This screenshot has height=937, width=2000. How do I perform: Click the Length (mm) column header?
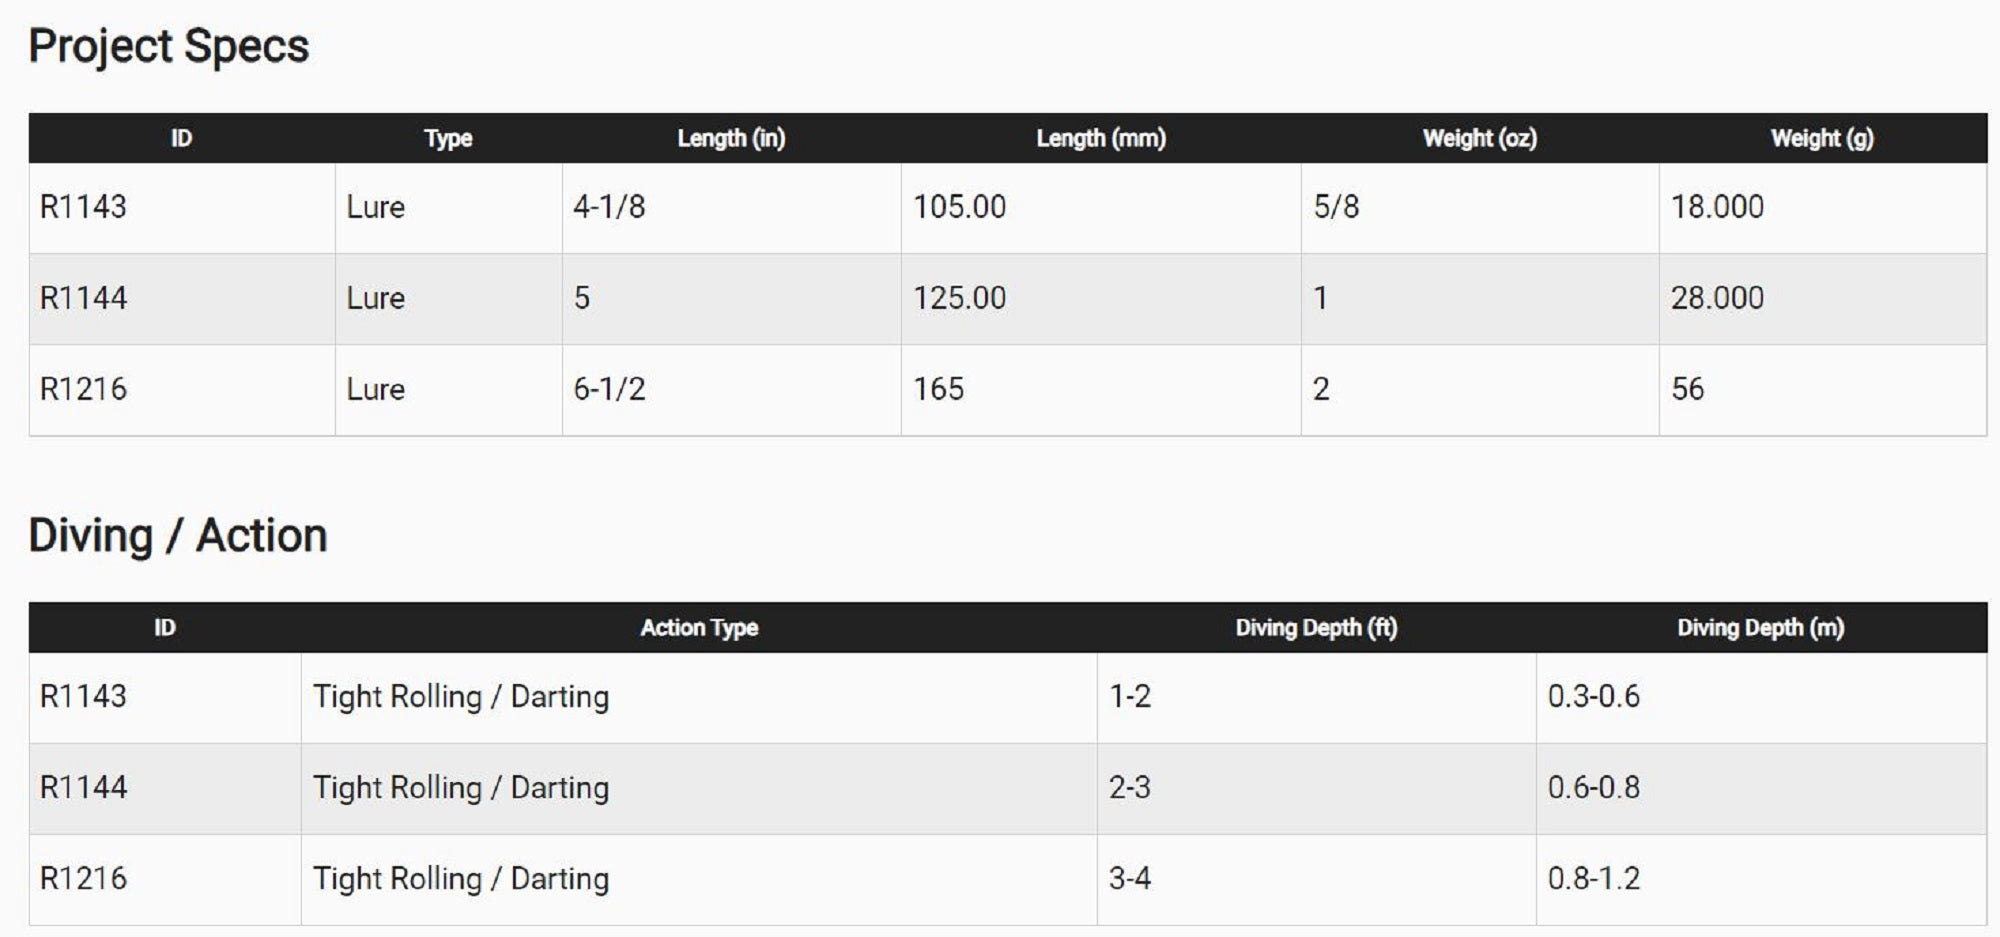pos(1101,138)
